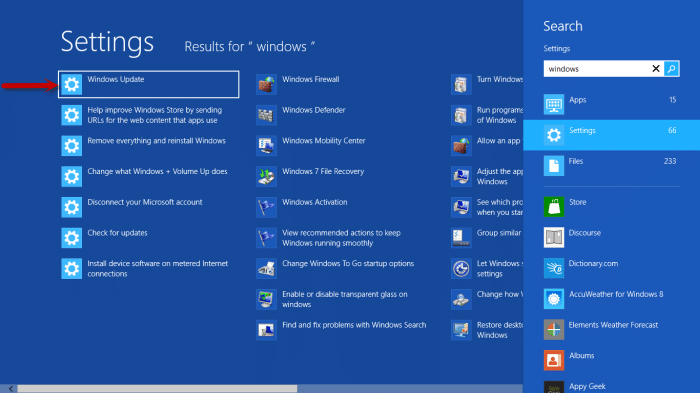The height and width of the screenshot is (393, 700).
Task: Click Disconnect your Microsoft account text
Action: click(145, 202)
